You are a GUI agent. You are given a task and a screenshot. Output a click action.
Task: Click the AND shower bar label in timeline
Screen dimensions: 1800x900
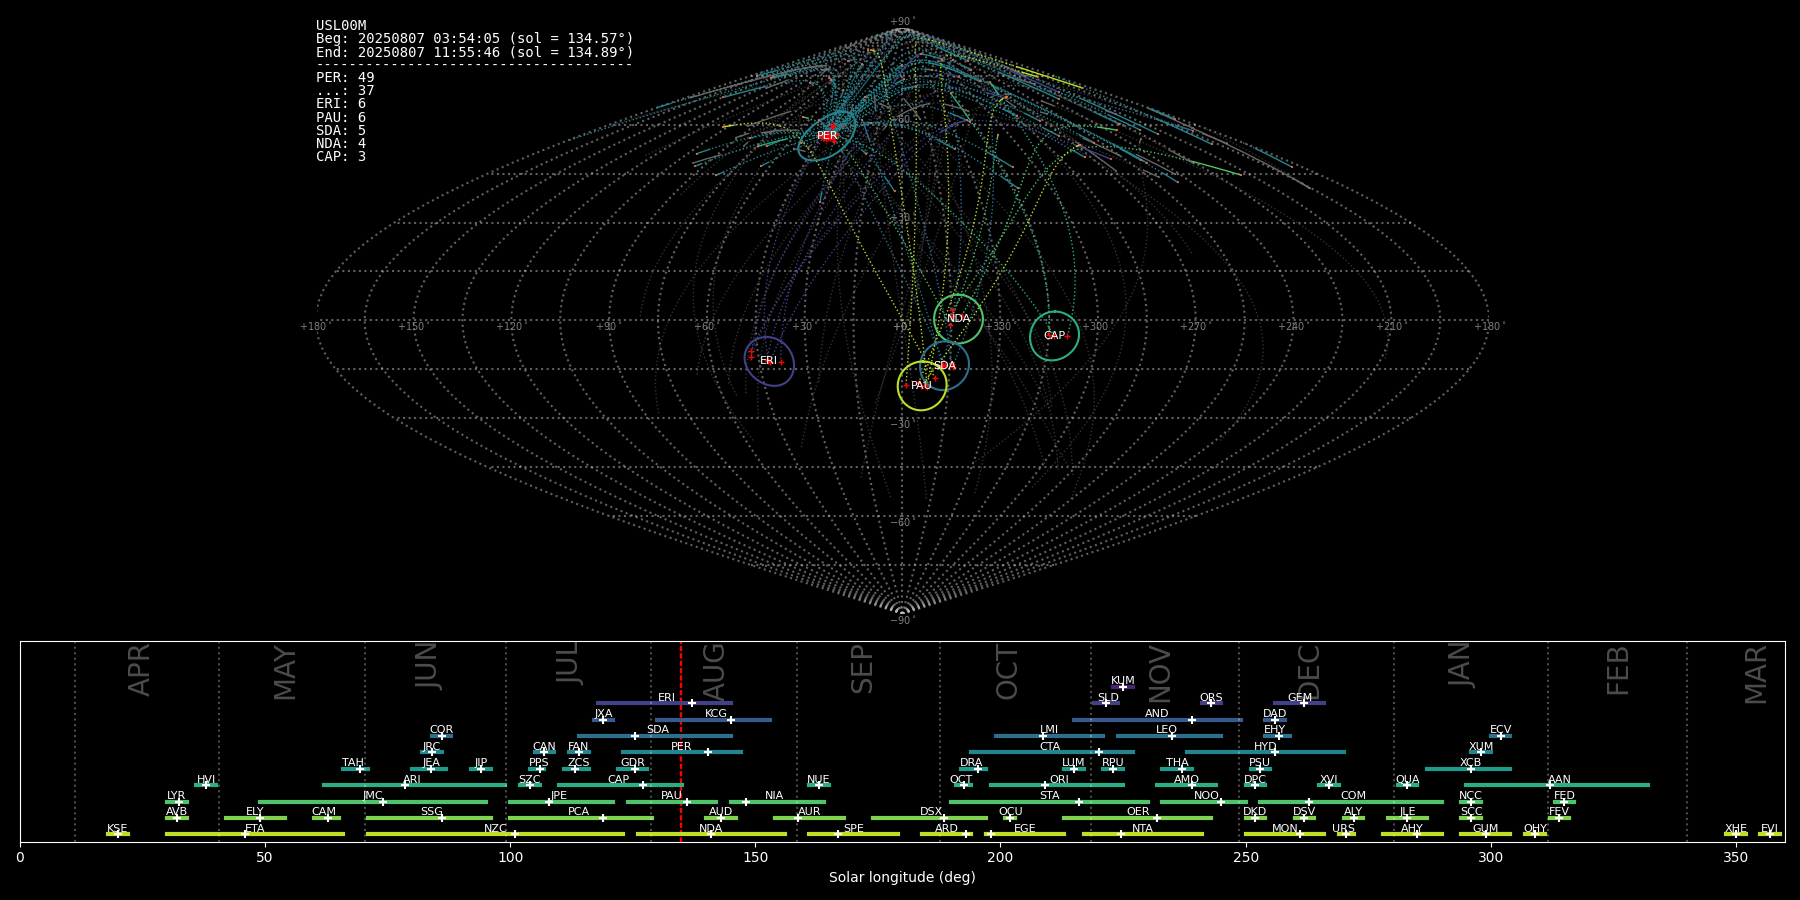point(1156,714)
